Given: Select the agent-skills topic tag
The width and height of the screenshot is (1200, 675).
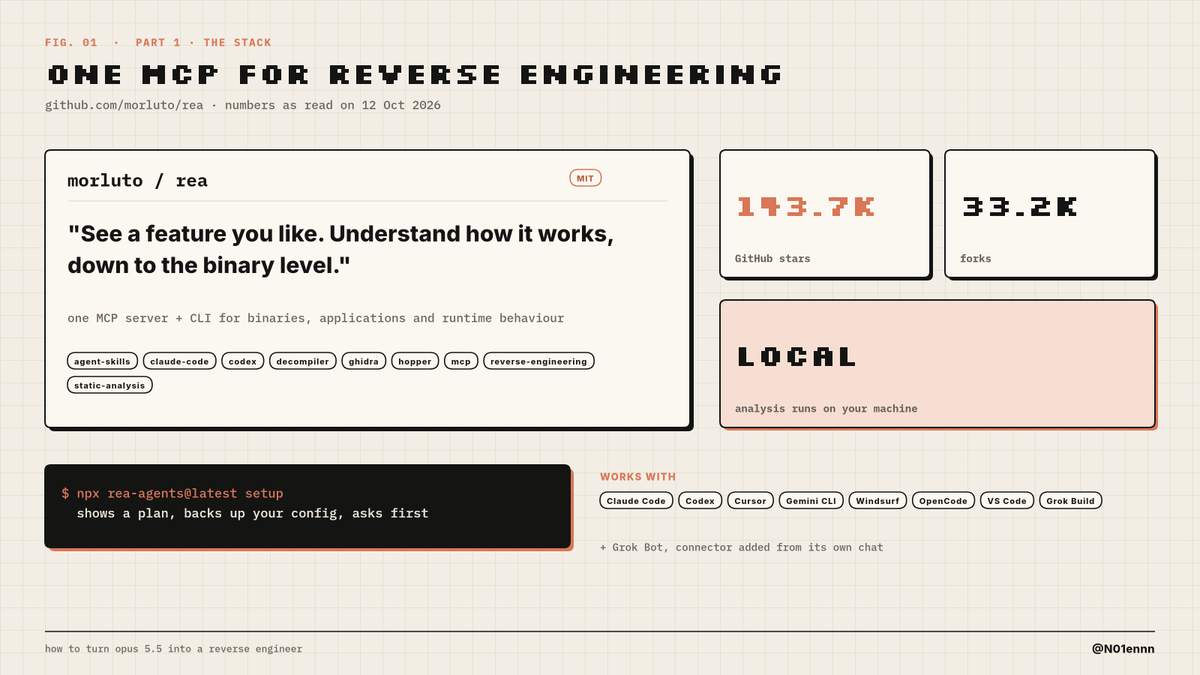Looking at the screenshot, I should [x=103, y=361].
